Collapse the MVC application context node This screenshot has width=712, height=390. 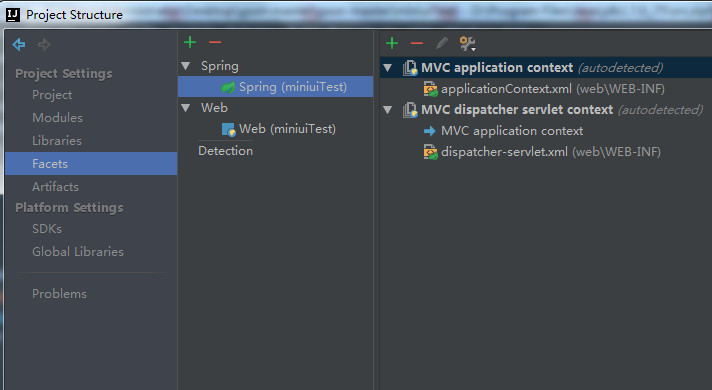[x=387, y=68]
